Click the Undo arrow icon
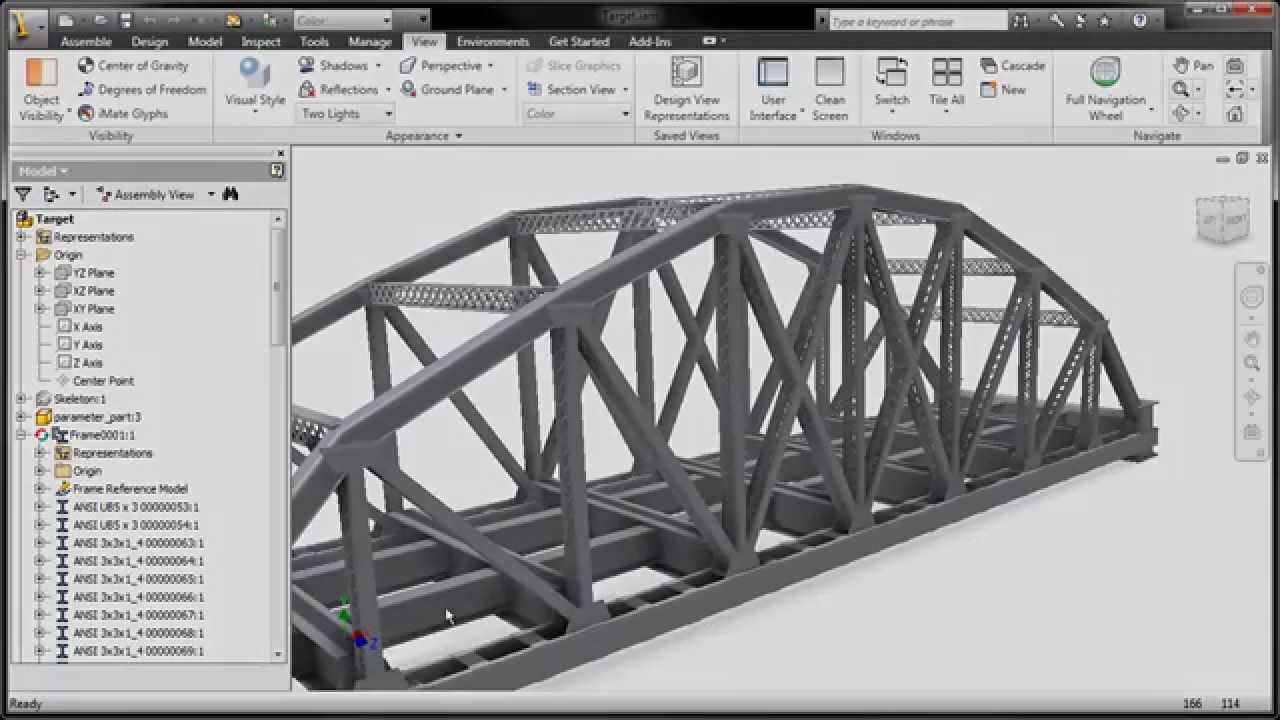1280x720 pixels. (x=151, y=20)
